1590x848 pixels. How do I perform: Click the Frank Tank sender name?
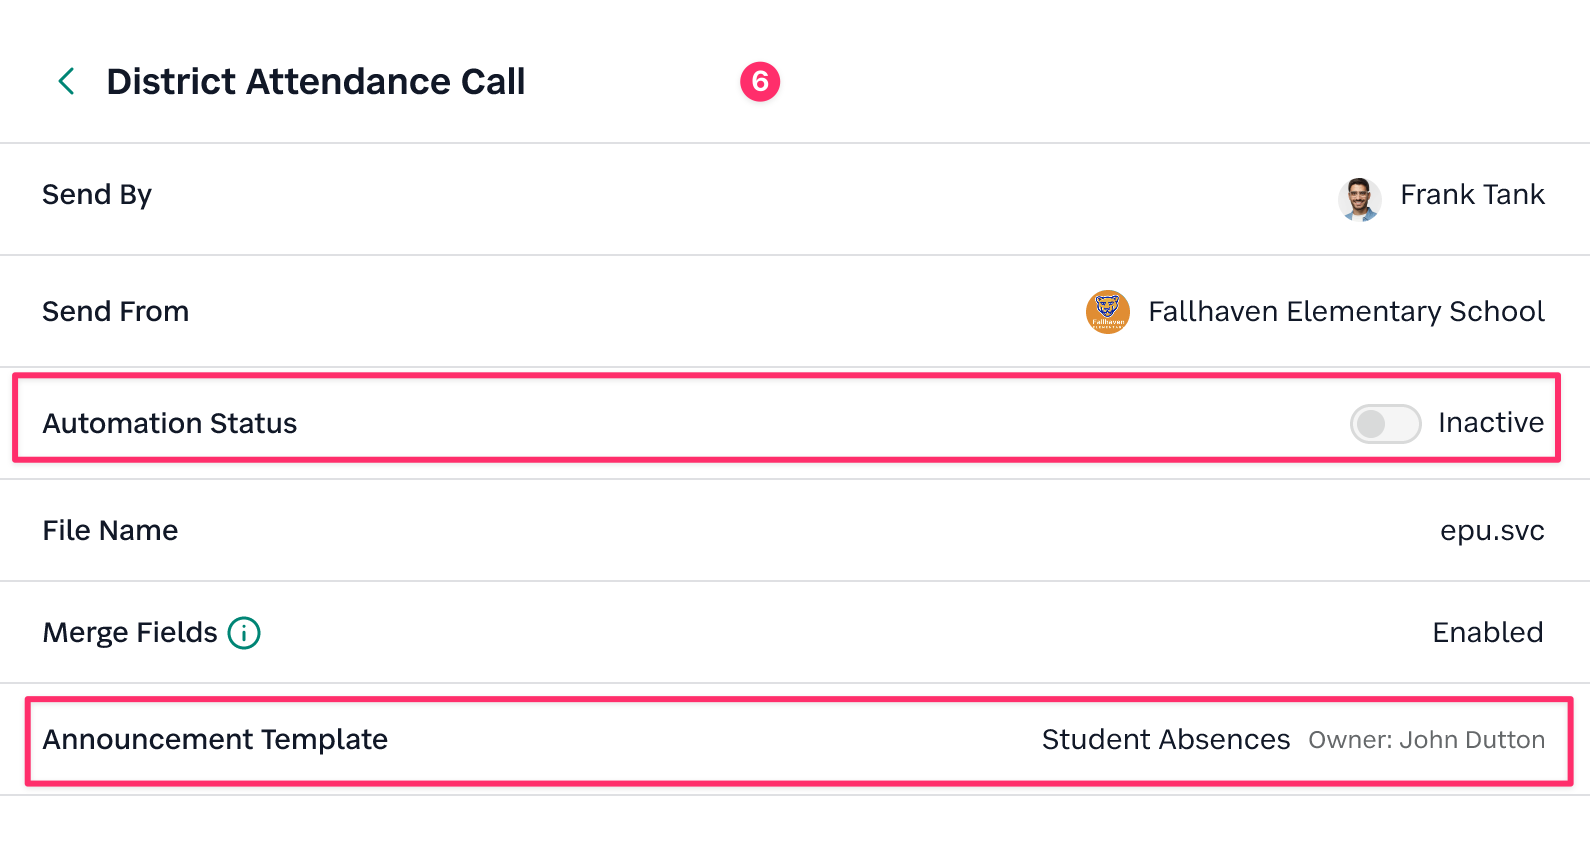click(x=1472, y=195)
